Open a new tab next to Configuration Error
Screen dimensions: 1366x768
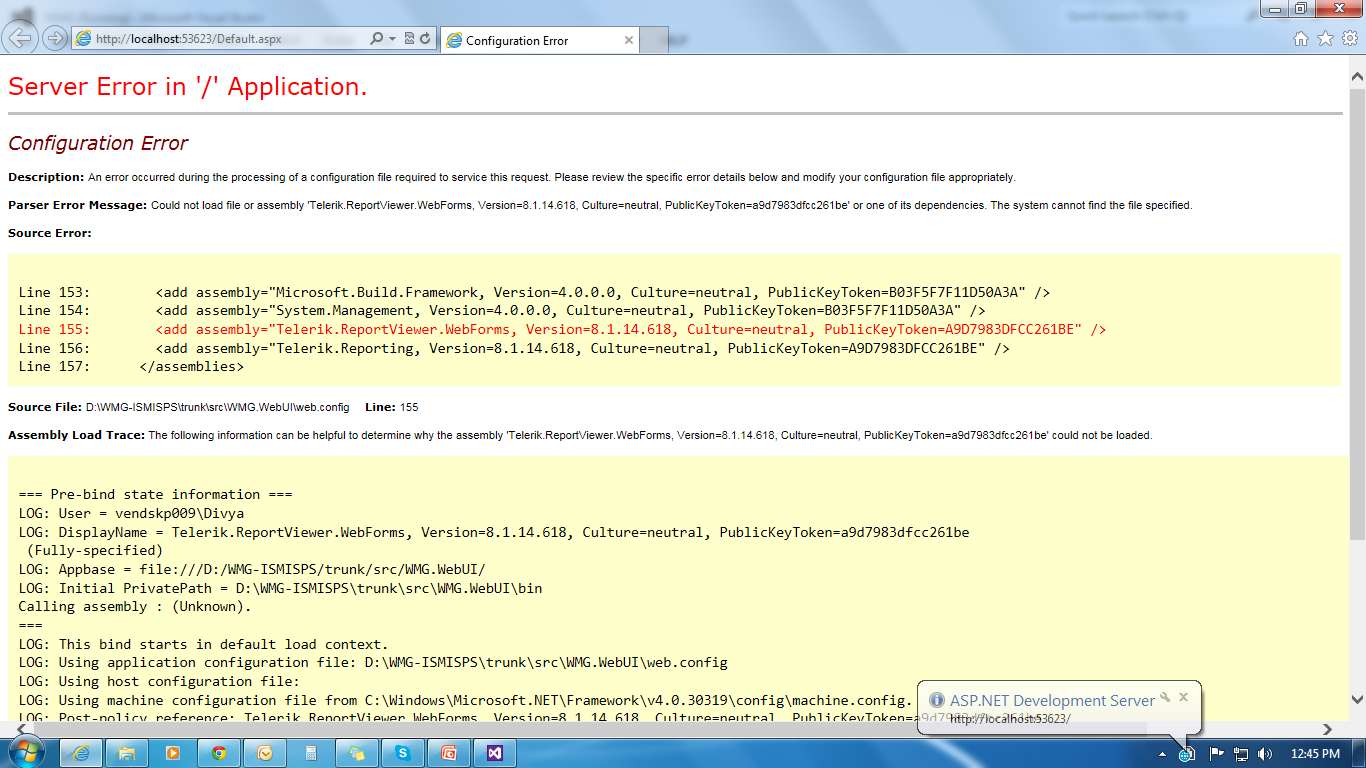click(655, 40)
